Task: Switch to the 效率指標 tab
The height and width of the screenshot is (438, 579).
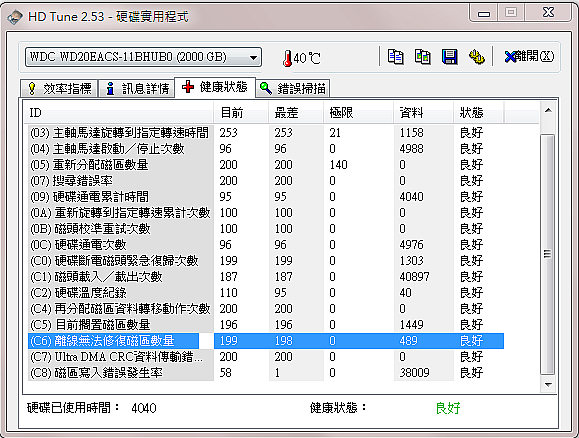Action: pyautogui.click(x=59, y=88)
